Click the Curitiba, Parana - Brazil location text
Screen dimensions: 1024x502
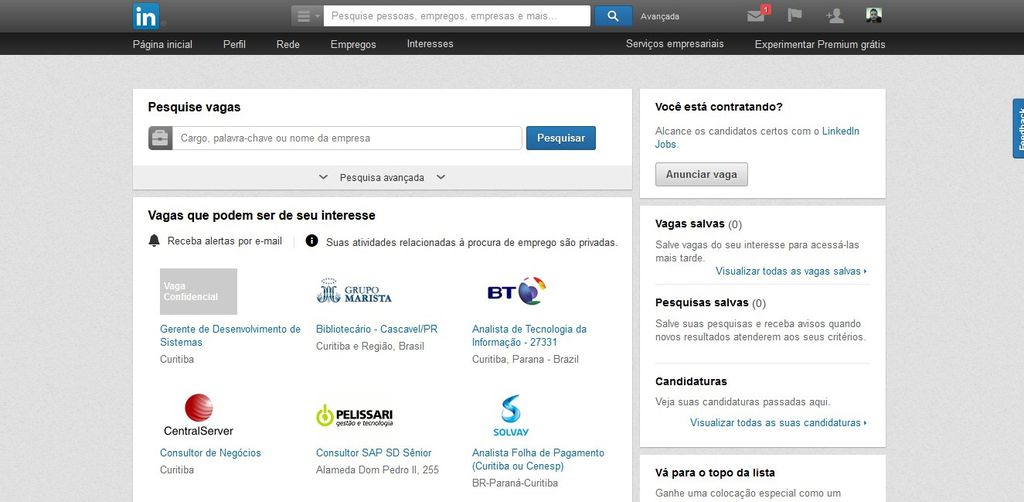[x=525, y=359]
